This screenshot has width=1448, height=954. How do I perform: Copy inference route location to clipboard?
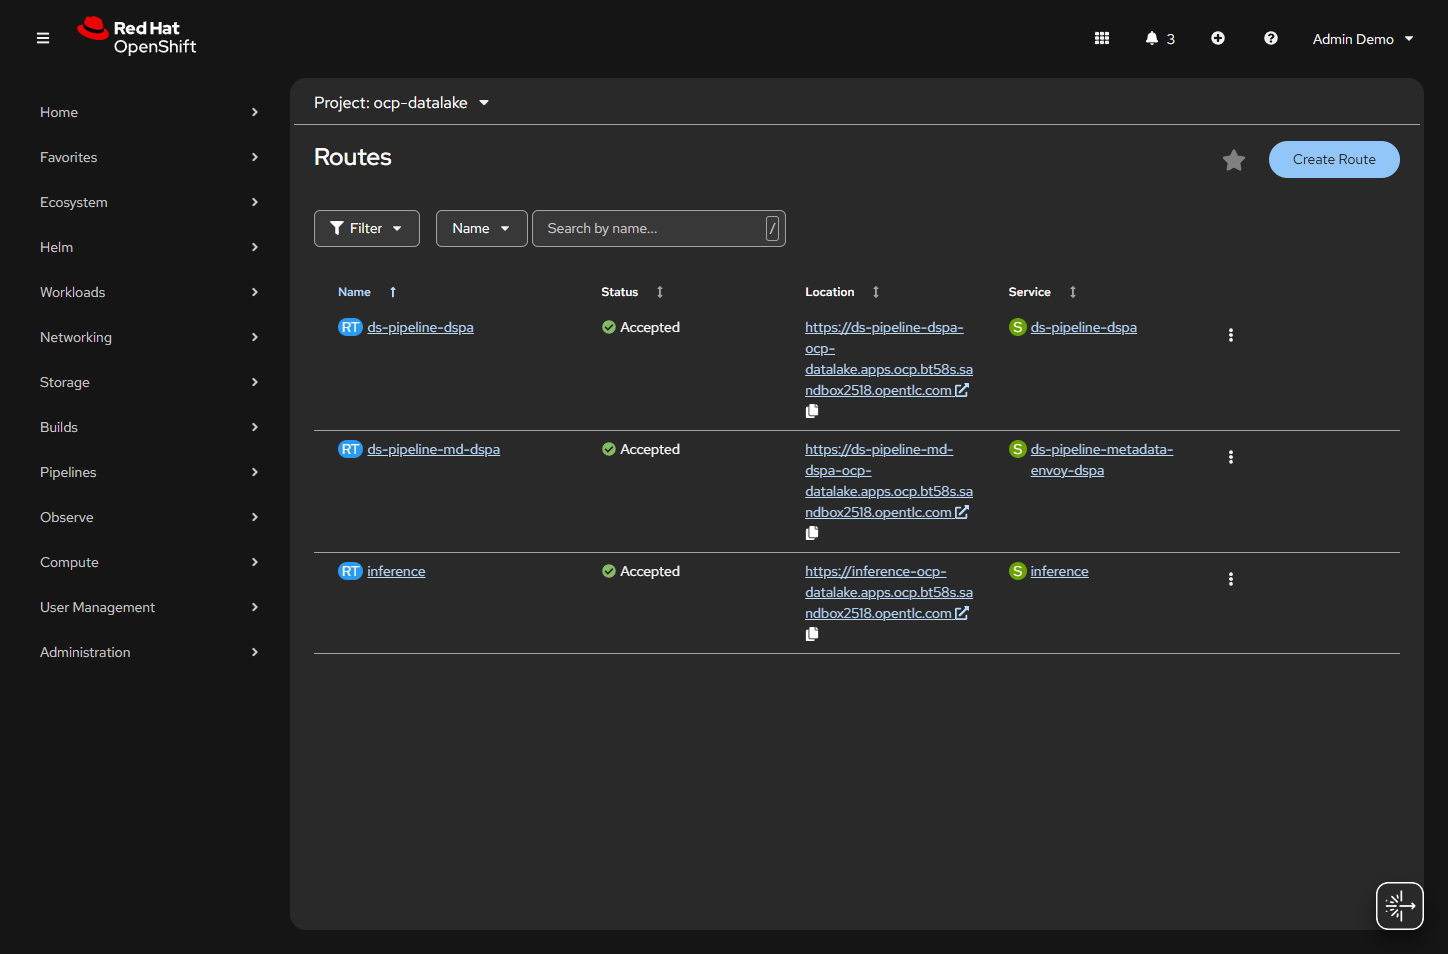(x=812, y=634)
